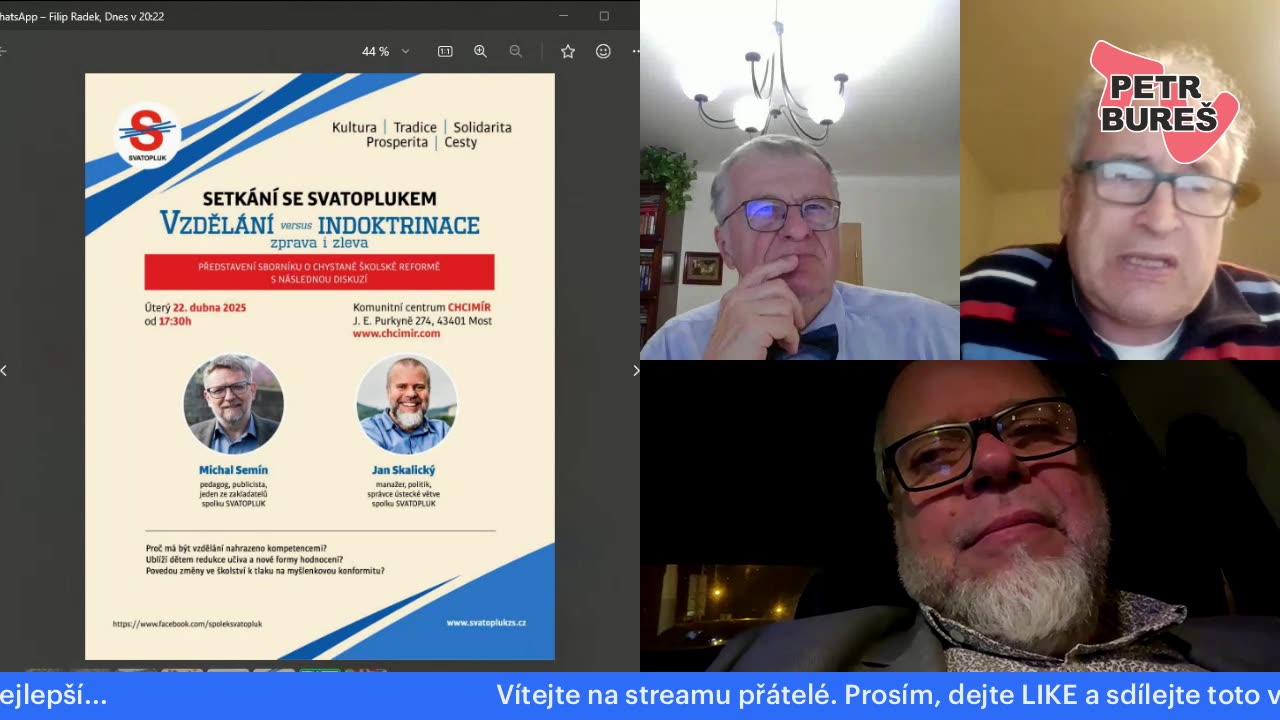Maximize the WhatsApp image viewer window
This screenshot has height=720, width=1280.
[x=604, y=16]
